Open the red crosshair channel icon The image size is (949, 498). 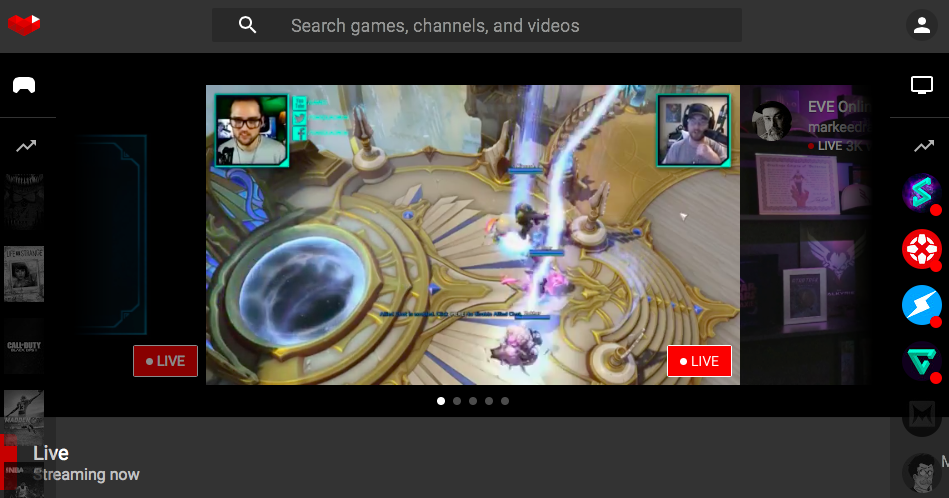pyautogui.click(x=921, y=249)
